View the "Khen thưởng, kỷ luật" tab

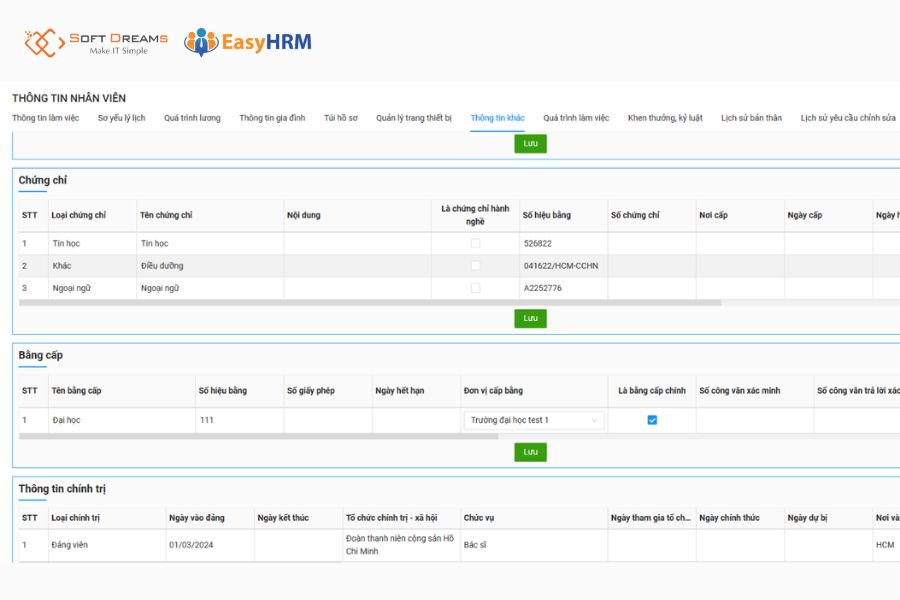pyautogui.click(x=665, y=118)
